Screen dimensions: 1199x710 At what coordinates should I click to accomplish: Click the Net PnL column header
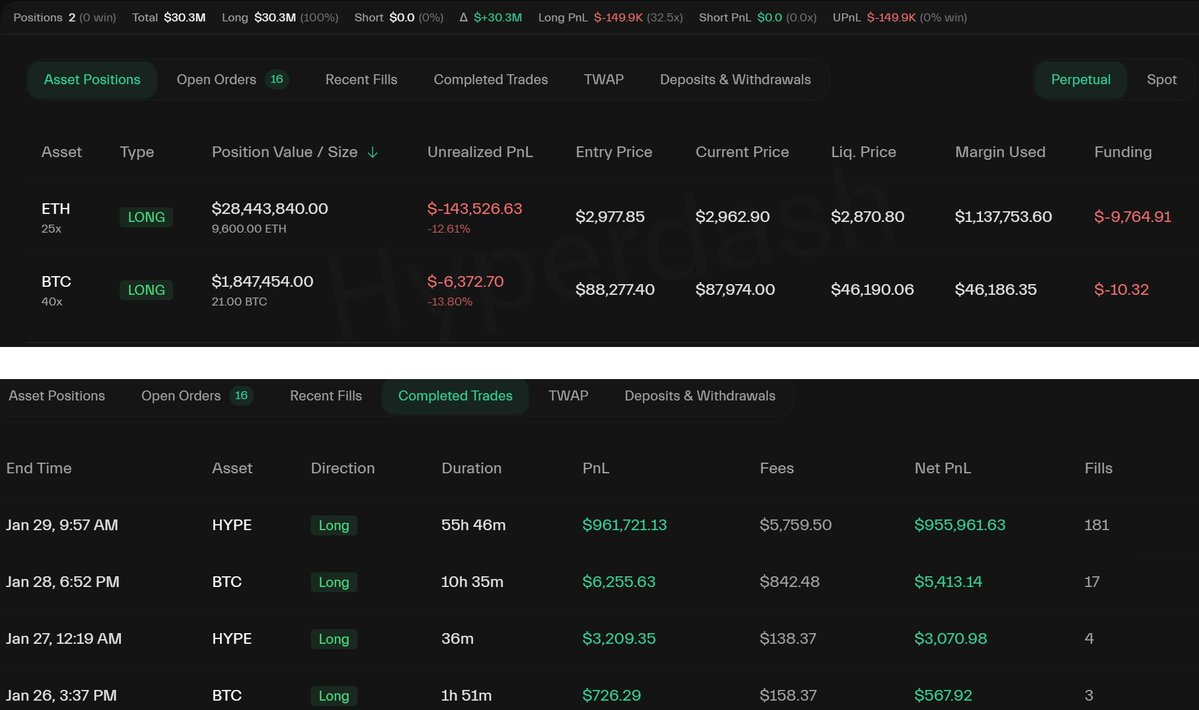tap(942, 468)
